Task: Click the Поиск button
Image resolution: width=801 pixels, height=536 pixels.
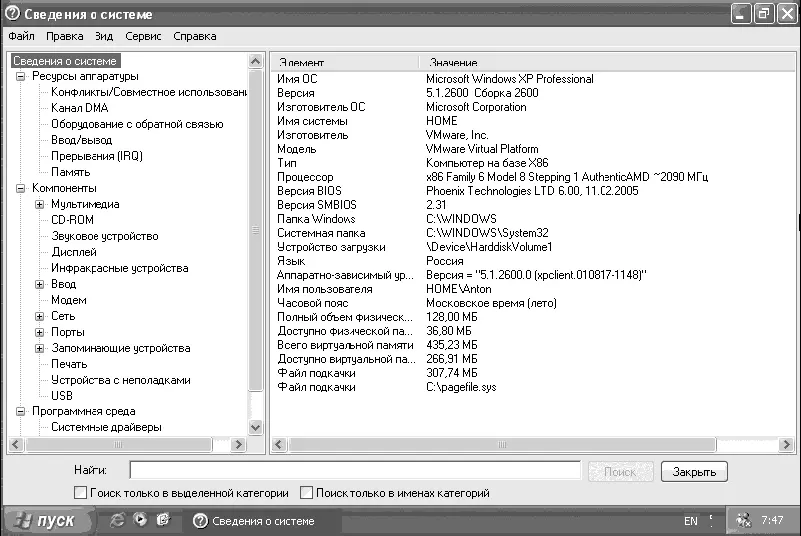Action: coord(621,472)
